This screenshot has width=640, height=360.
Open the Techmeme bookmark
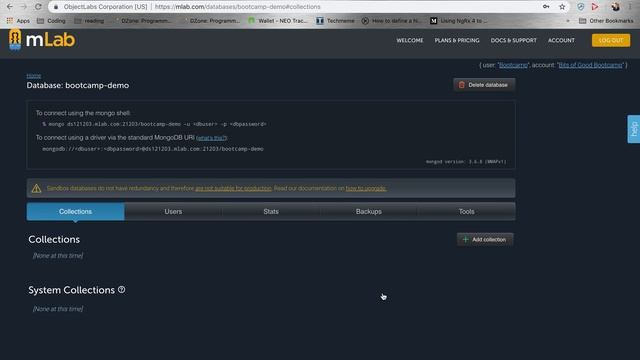point(336,20)
